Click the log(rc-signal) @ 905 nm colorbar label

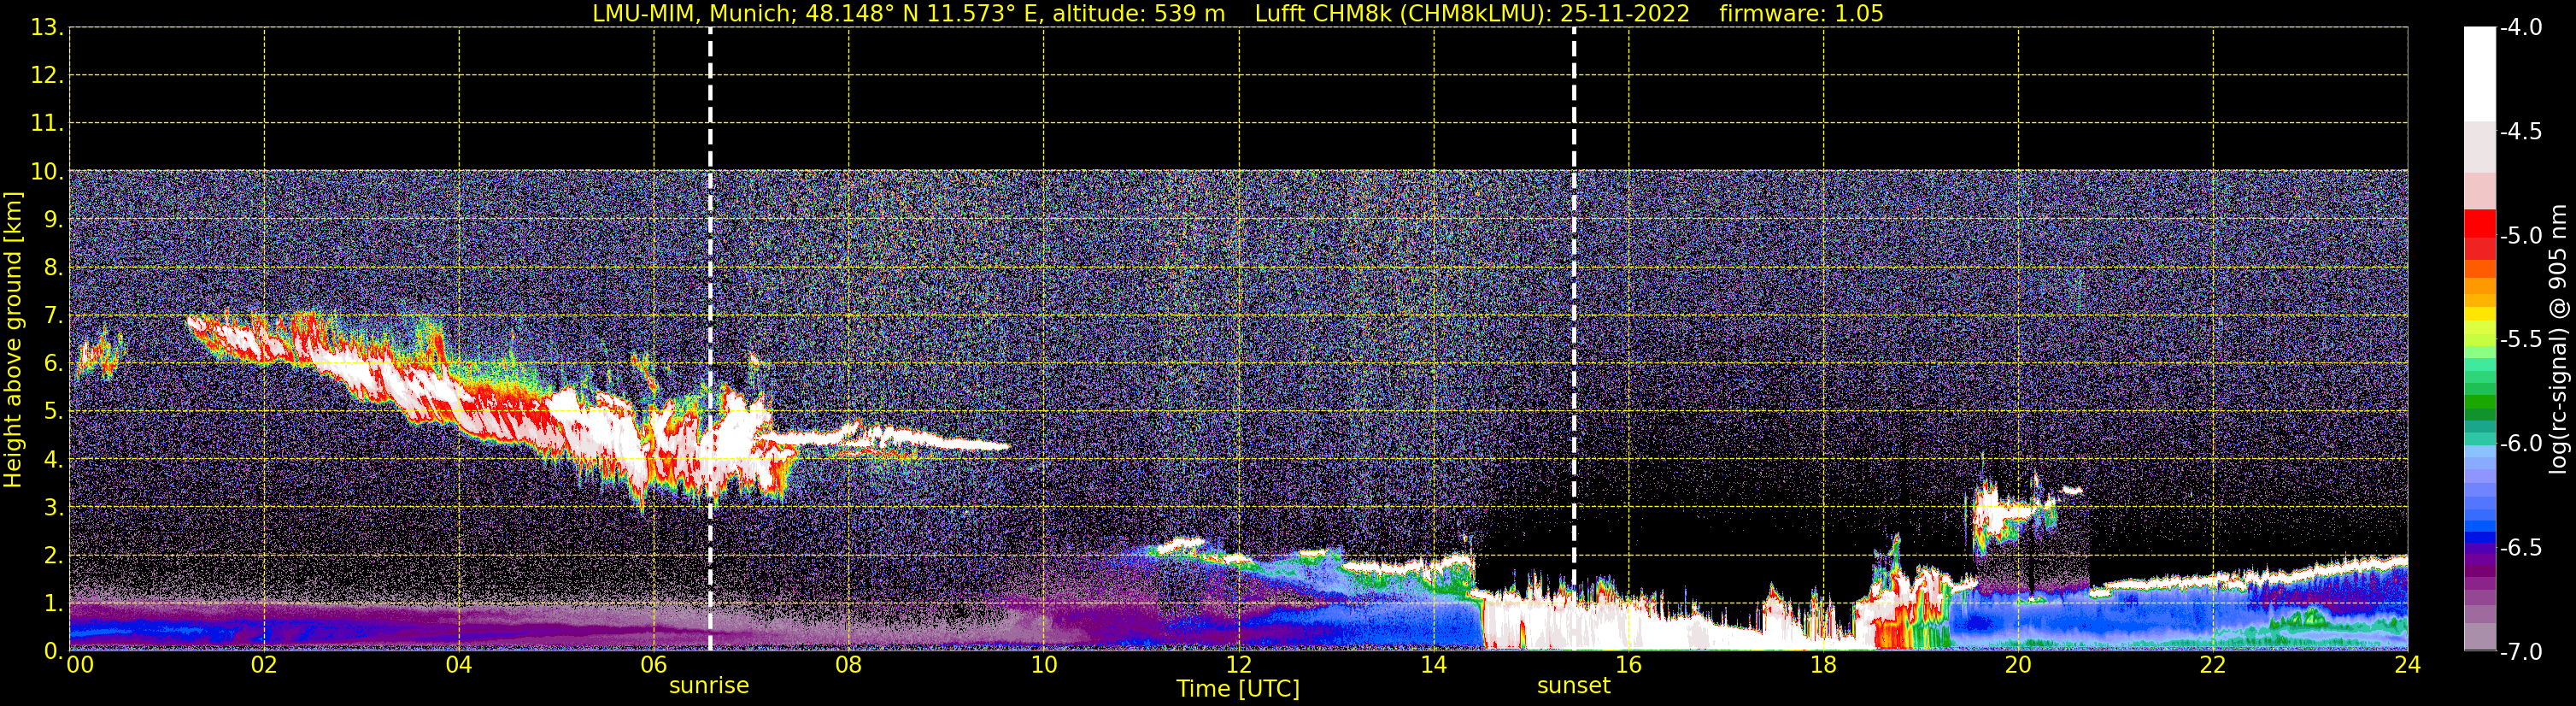click(2558, 339)
